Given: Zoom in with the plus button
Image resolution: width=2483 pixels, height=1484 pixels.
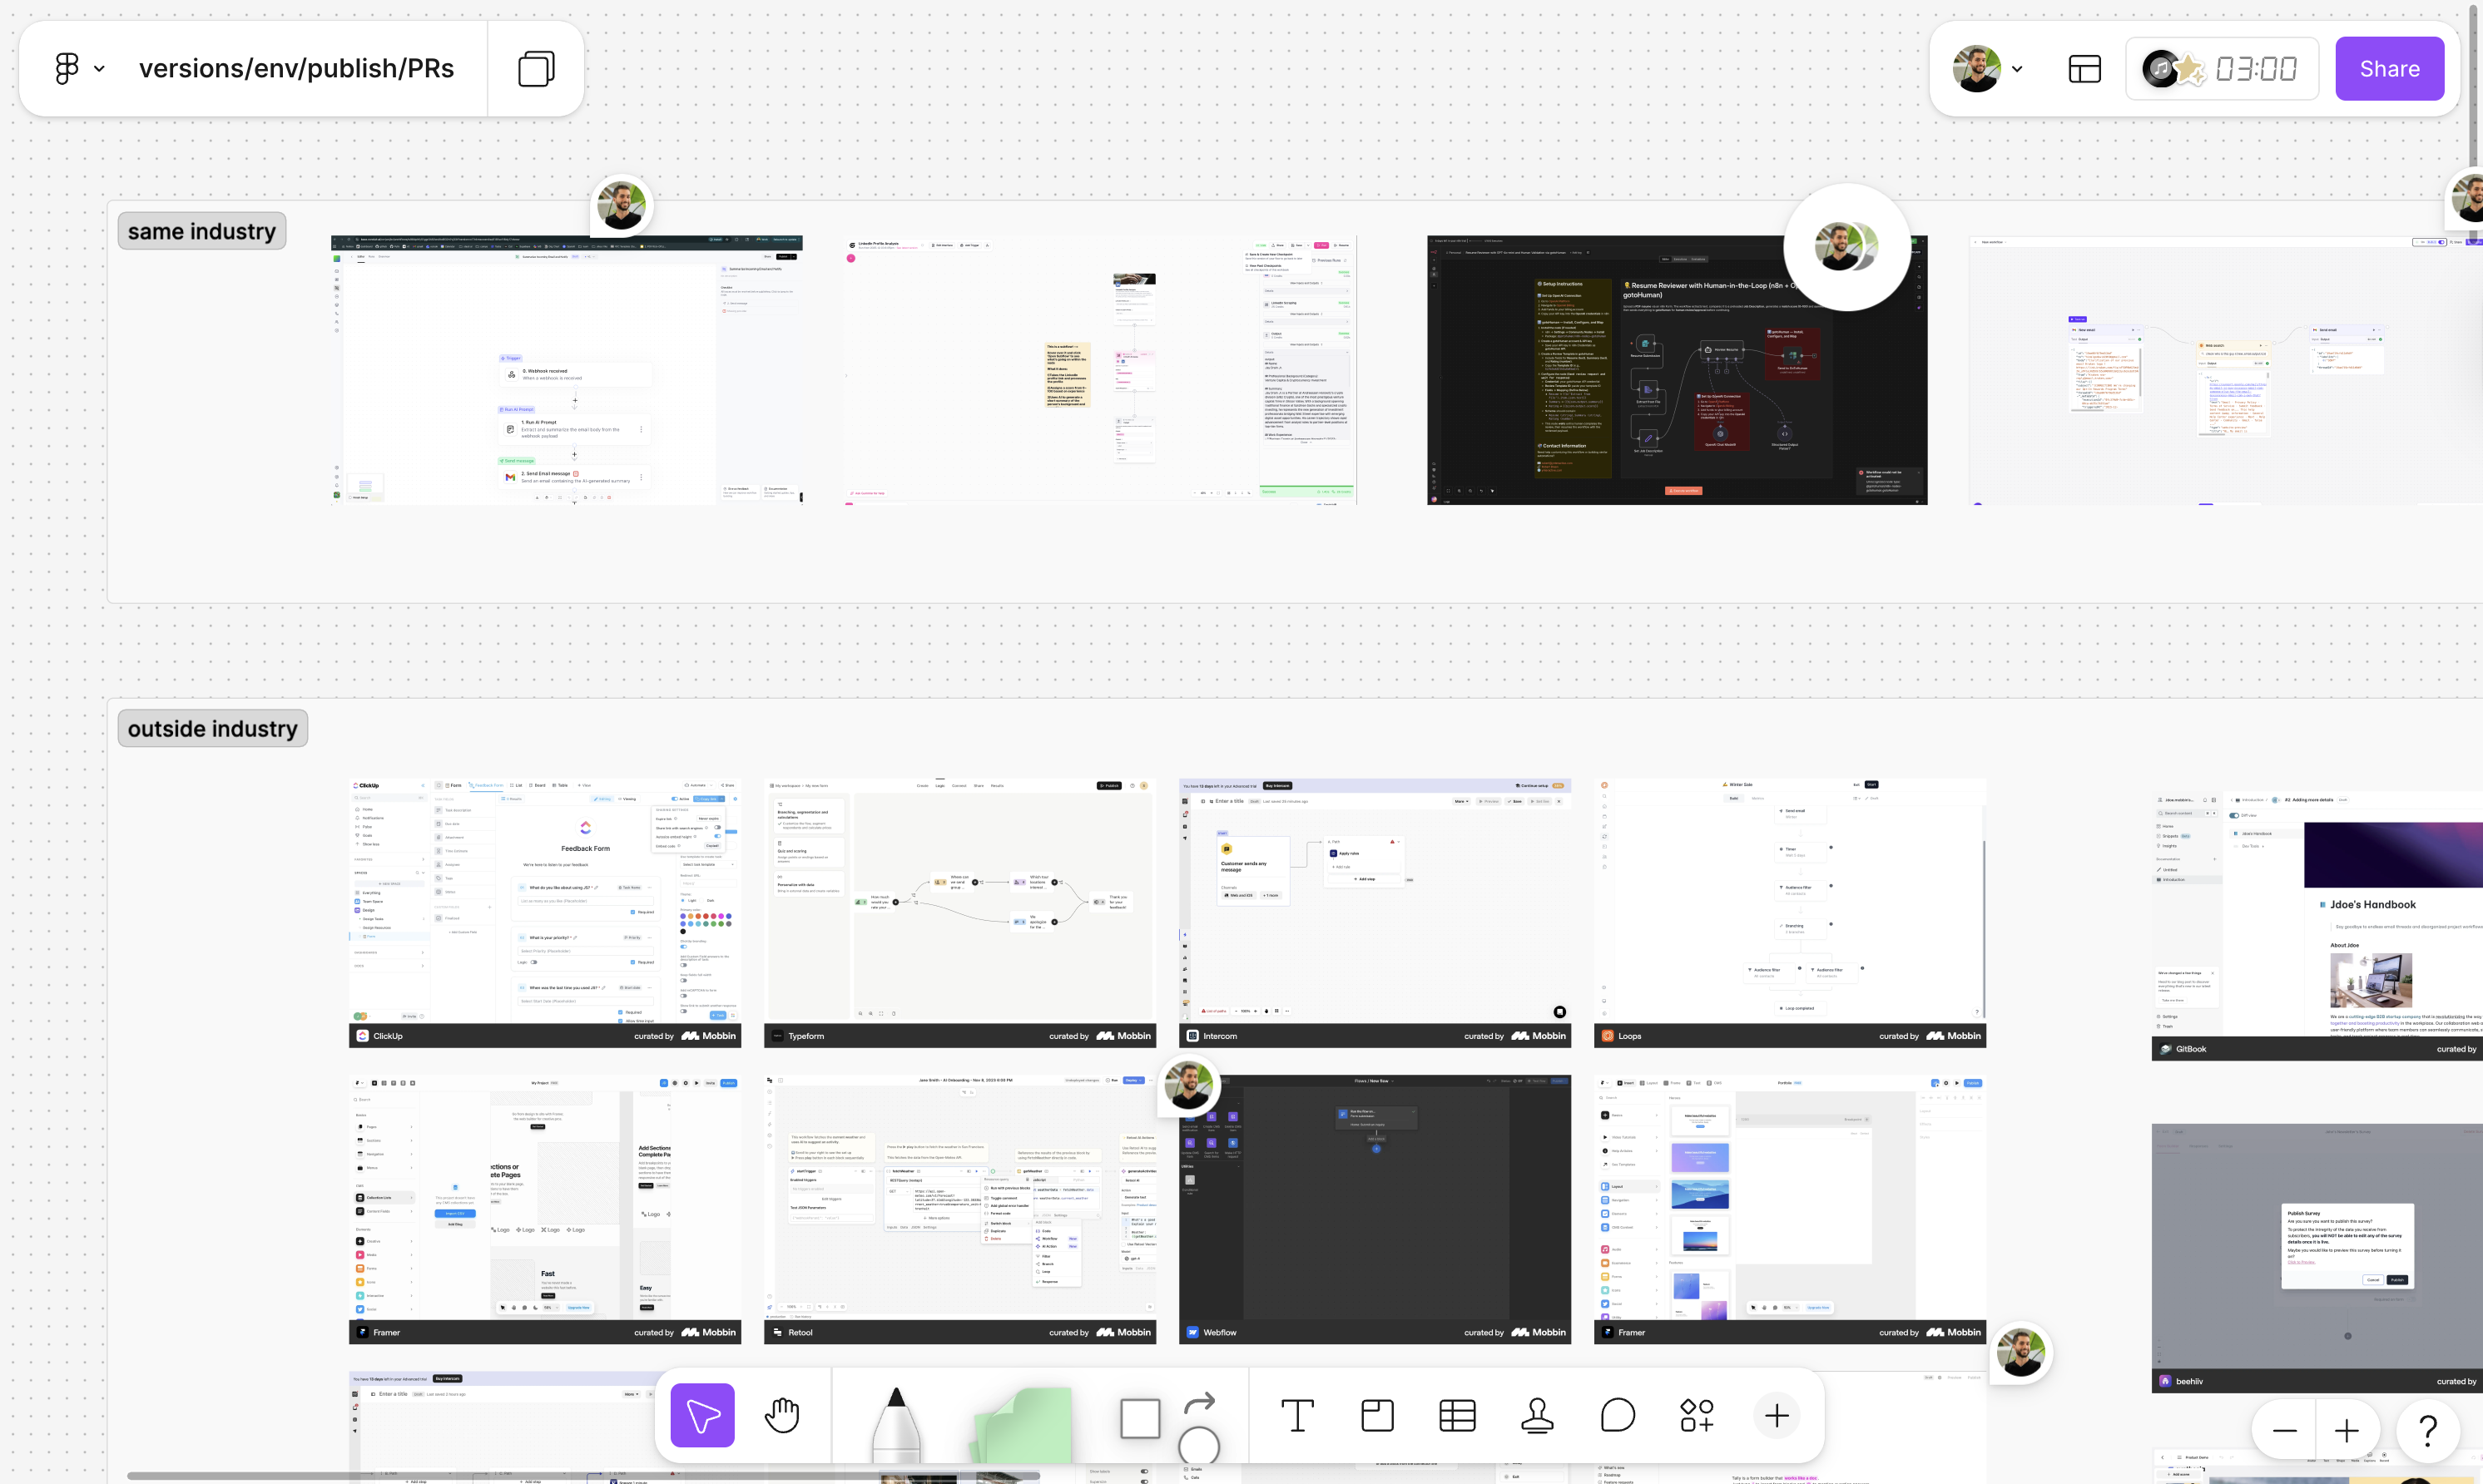Looking at the screenshot, I should [2346, 1431].
